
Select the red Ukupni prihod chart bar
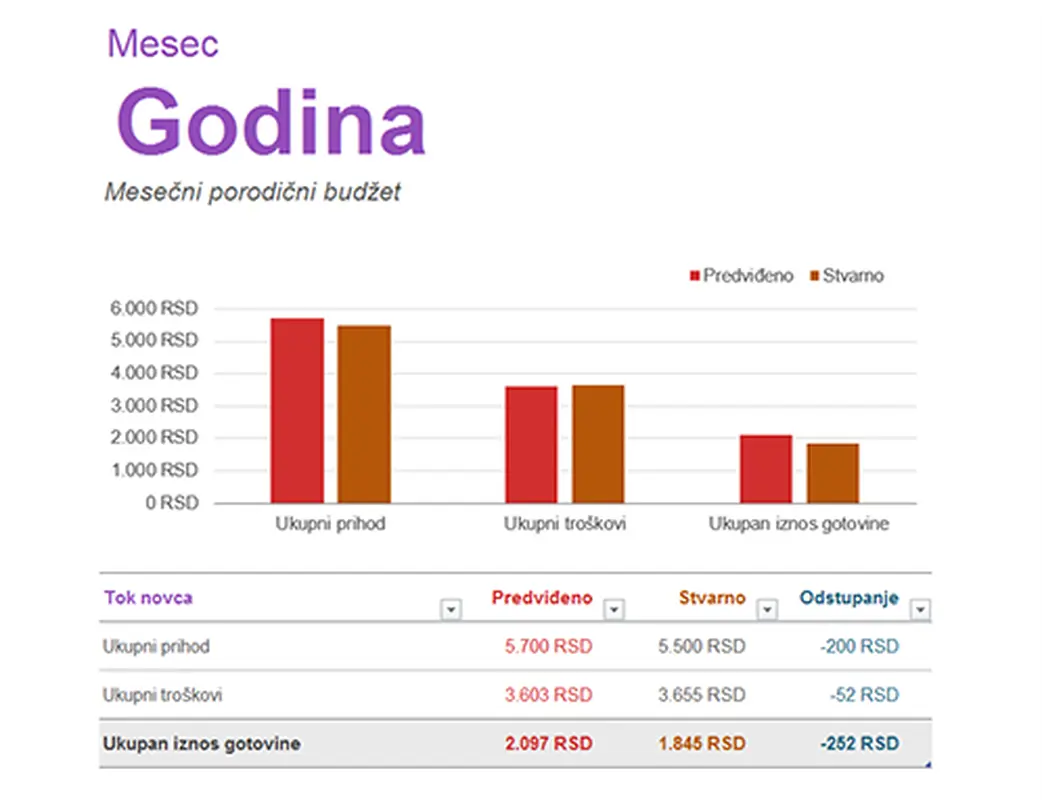click(296, 410)
